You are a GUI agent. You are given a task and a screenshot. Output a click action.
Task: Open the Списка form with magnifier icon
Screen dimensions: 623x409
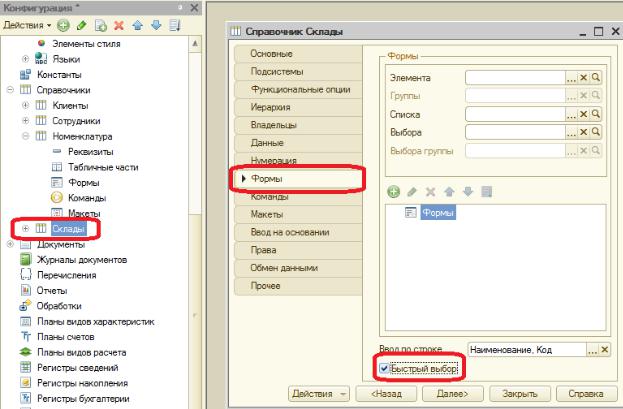point(596,114)
